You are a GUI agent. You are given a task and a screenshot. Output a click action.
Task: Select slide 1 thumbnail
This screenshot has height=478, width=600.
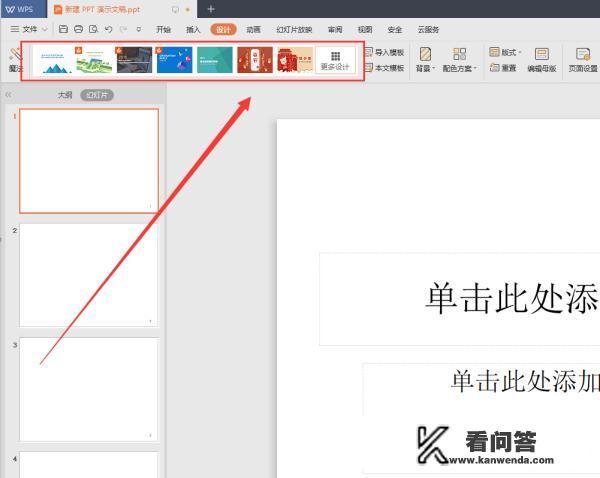click(x=89, y=161)
